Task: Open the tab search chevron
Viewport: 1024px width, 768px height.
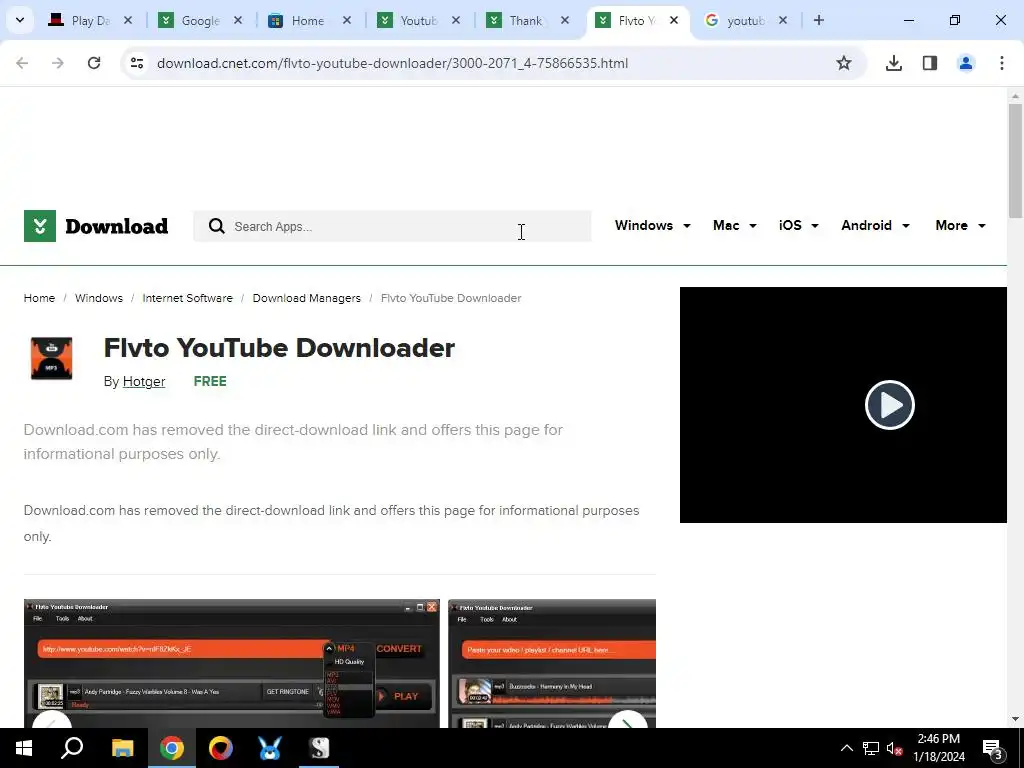Action: (20, 20)
